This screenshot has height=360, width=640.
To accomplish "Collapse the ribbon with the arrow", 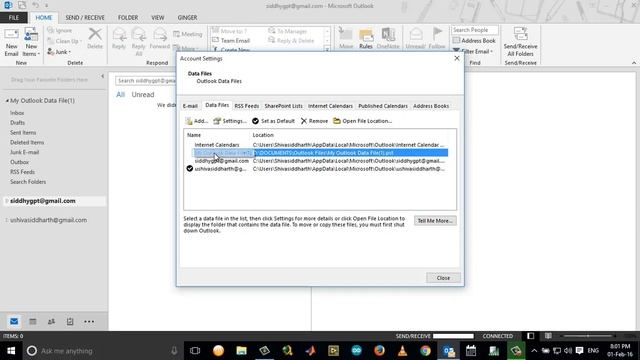I will (x=633, y=63).
